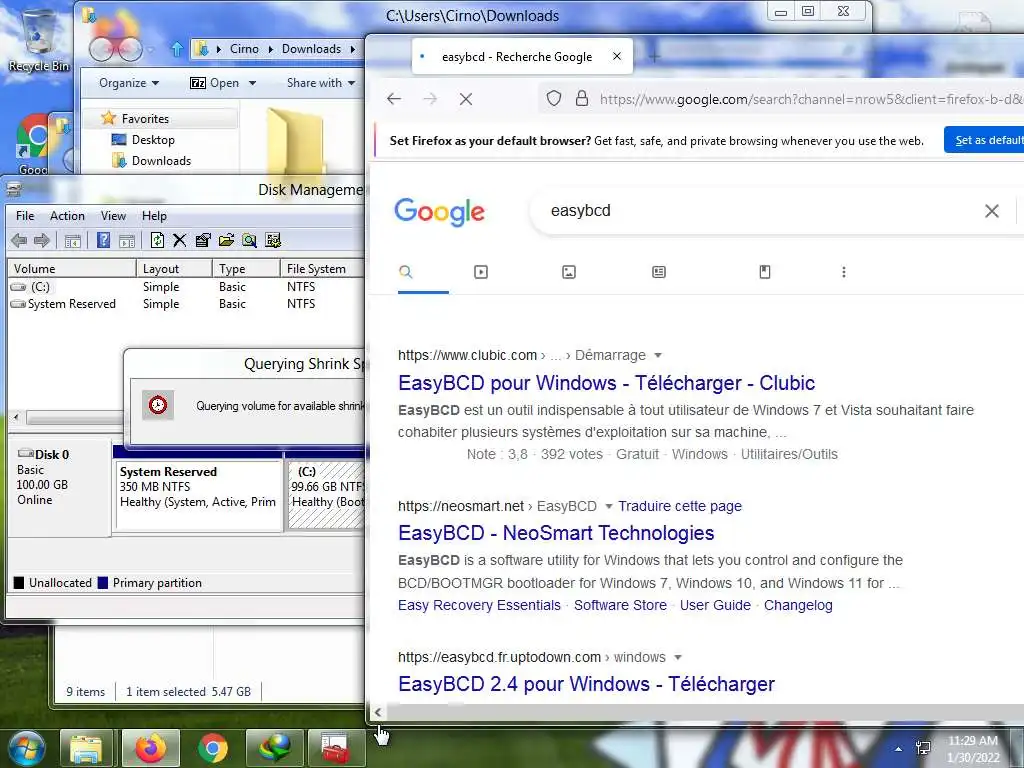Go back in Firefox
Screen dimensions: 1024x768
[x=394, y=99]
